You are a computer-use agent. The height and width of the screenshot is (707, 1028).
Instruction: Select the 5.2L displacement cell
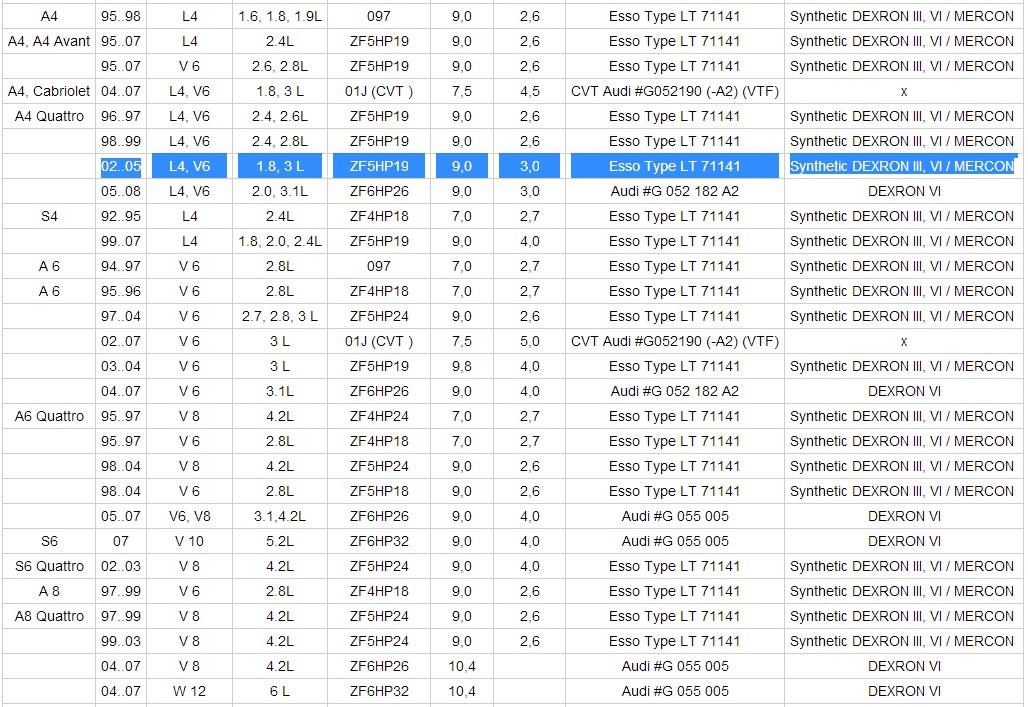click(280, 541)
